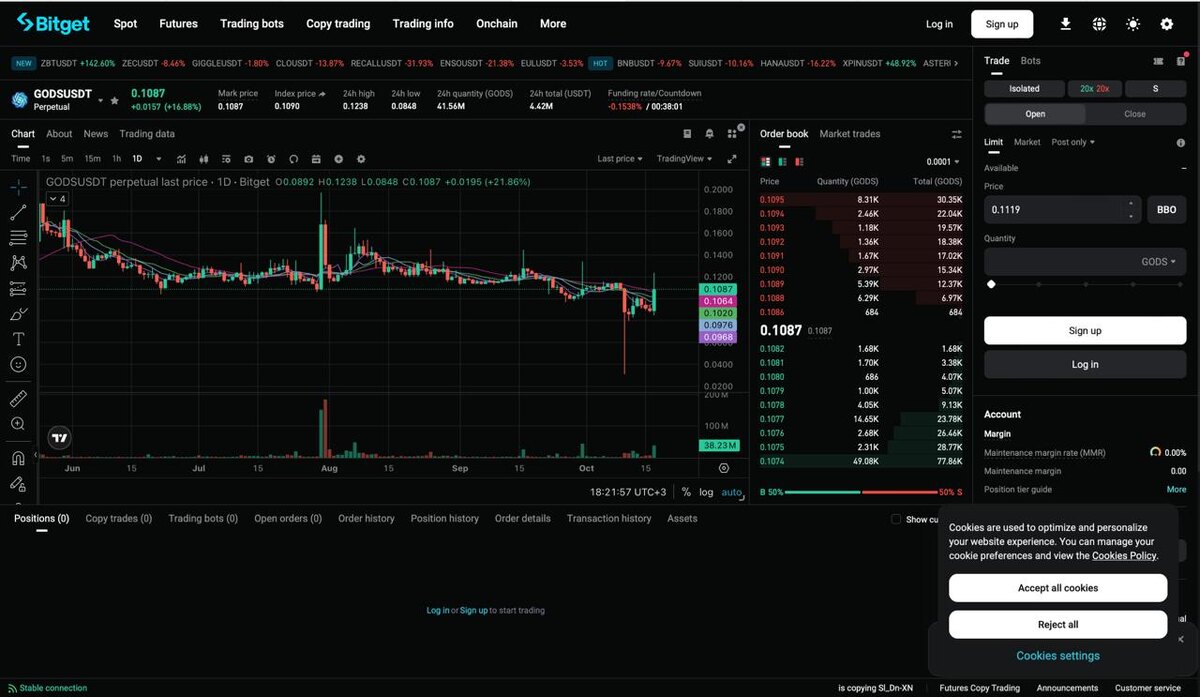Click the BBO button
This screenshot has height=697, width=1200.
(1166, 210)
